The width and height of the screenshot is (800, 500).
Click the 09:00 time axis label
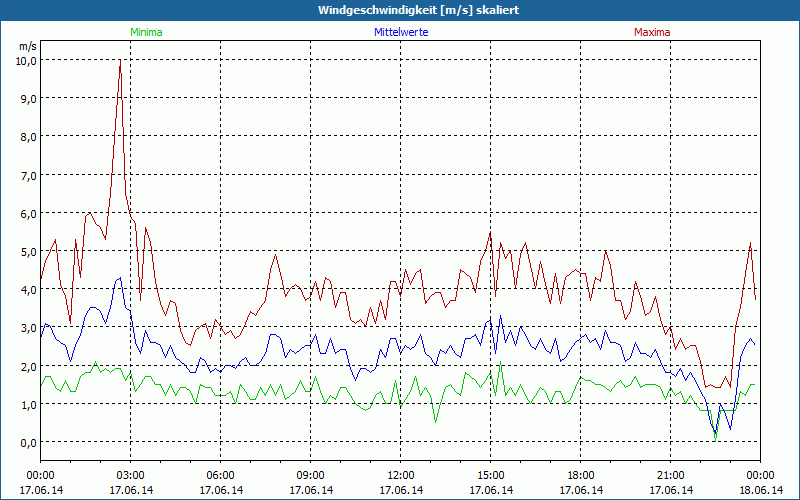tap(311, 476)
